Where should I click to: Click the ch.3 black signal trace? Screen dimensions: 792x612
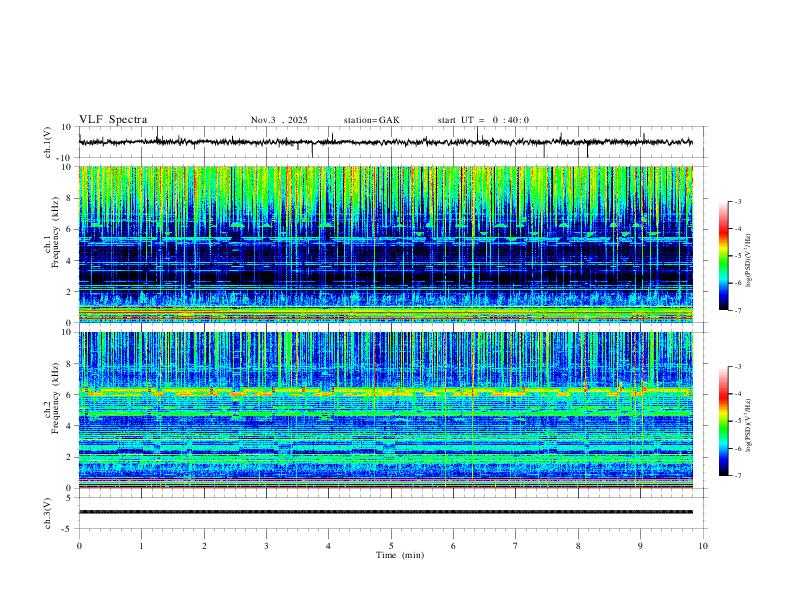click(x=386, y=512)
